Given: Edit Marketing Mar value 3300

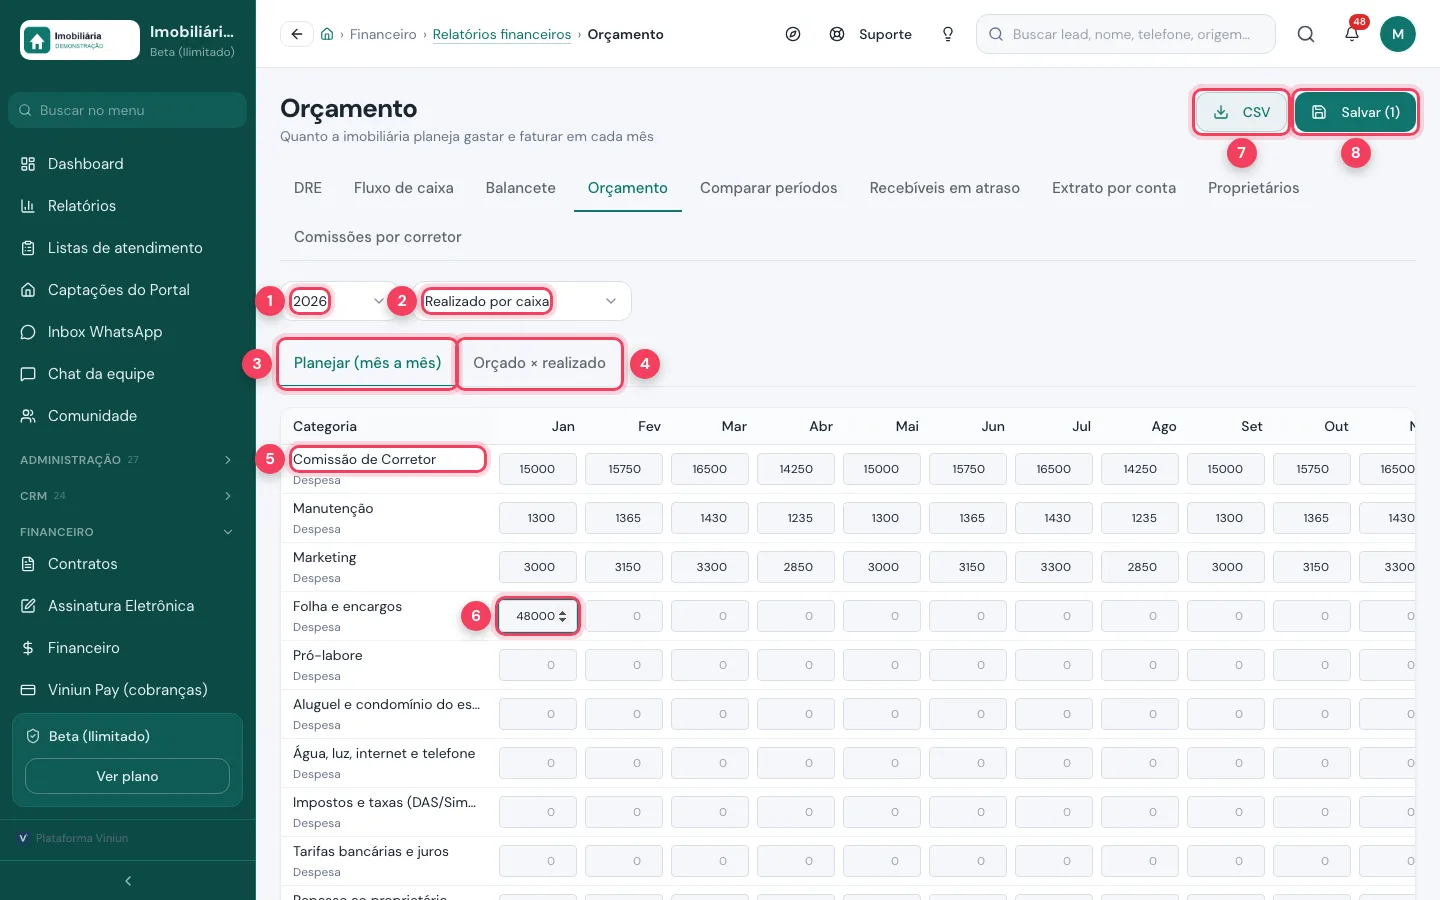Looking at the screenshot, I should [x=710, y=567].
